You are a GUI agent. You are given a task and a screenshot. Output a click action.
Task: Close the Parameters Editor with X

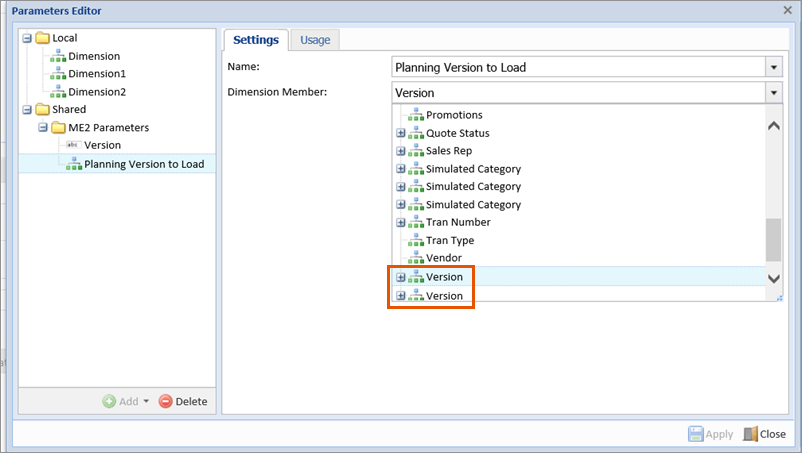[788, 10]
